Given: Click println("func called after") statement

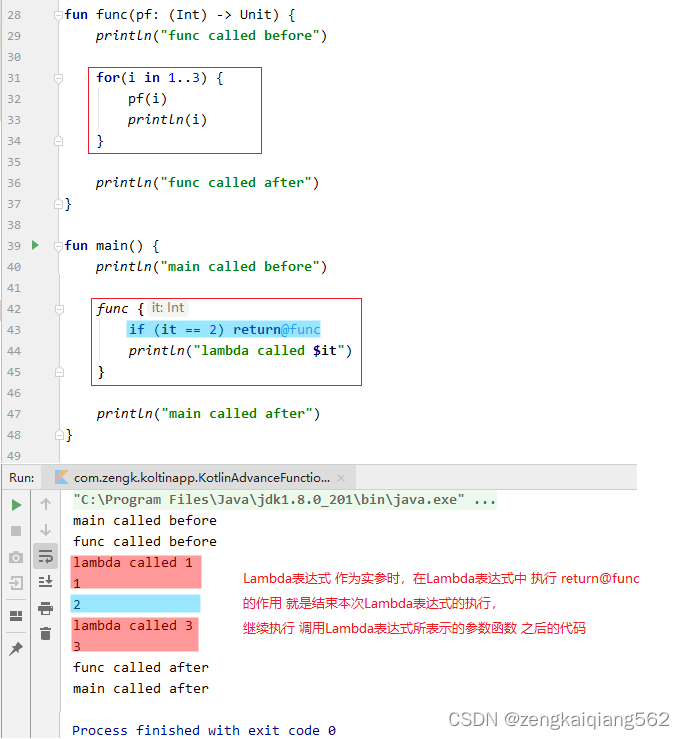Looking at the screenshot, I should click(207, 183).
